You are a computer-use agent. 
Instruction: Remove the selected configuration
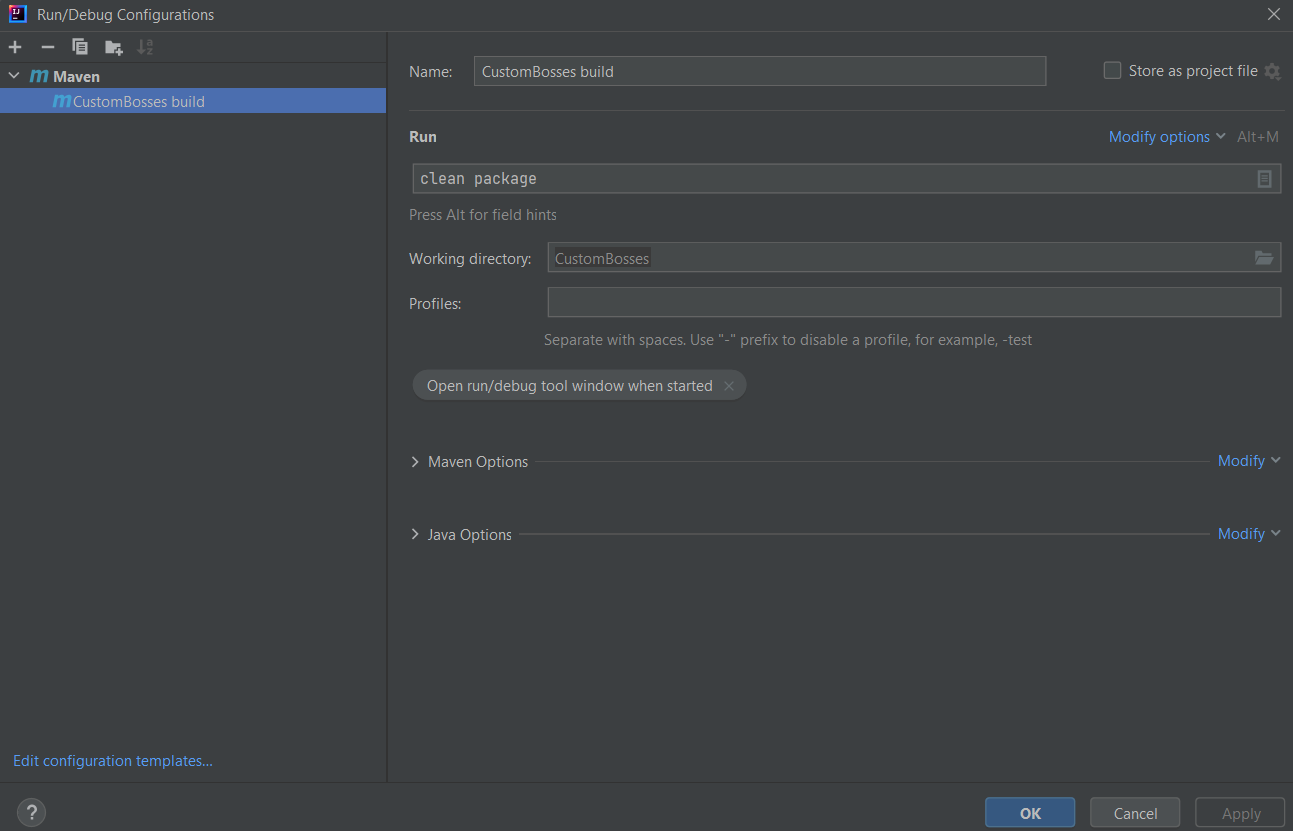(x=47, y=46)
